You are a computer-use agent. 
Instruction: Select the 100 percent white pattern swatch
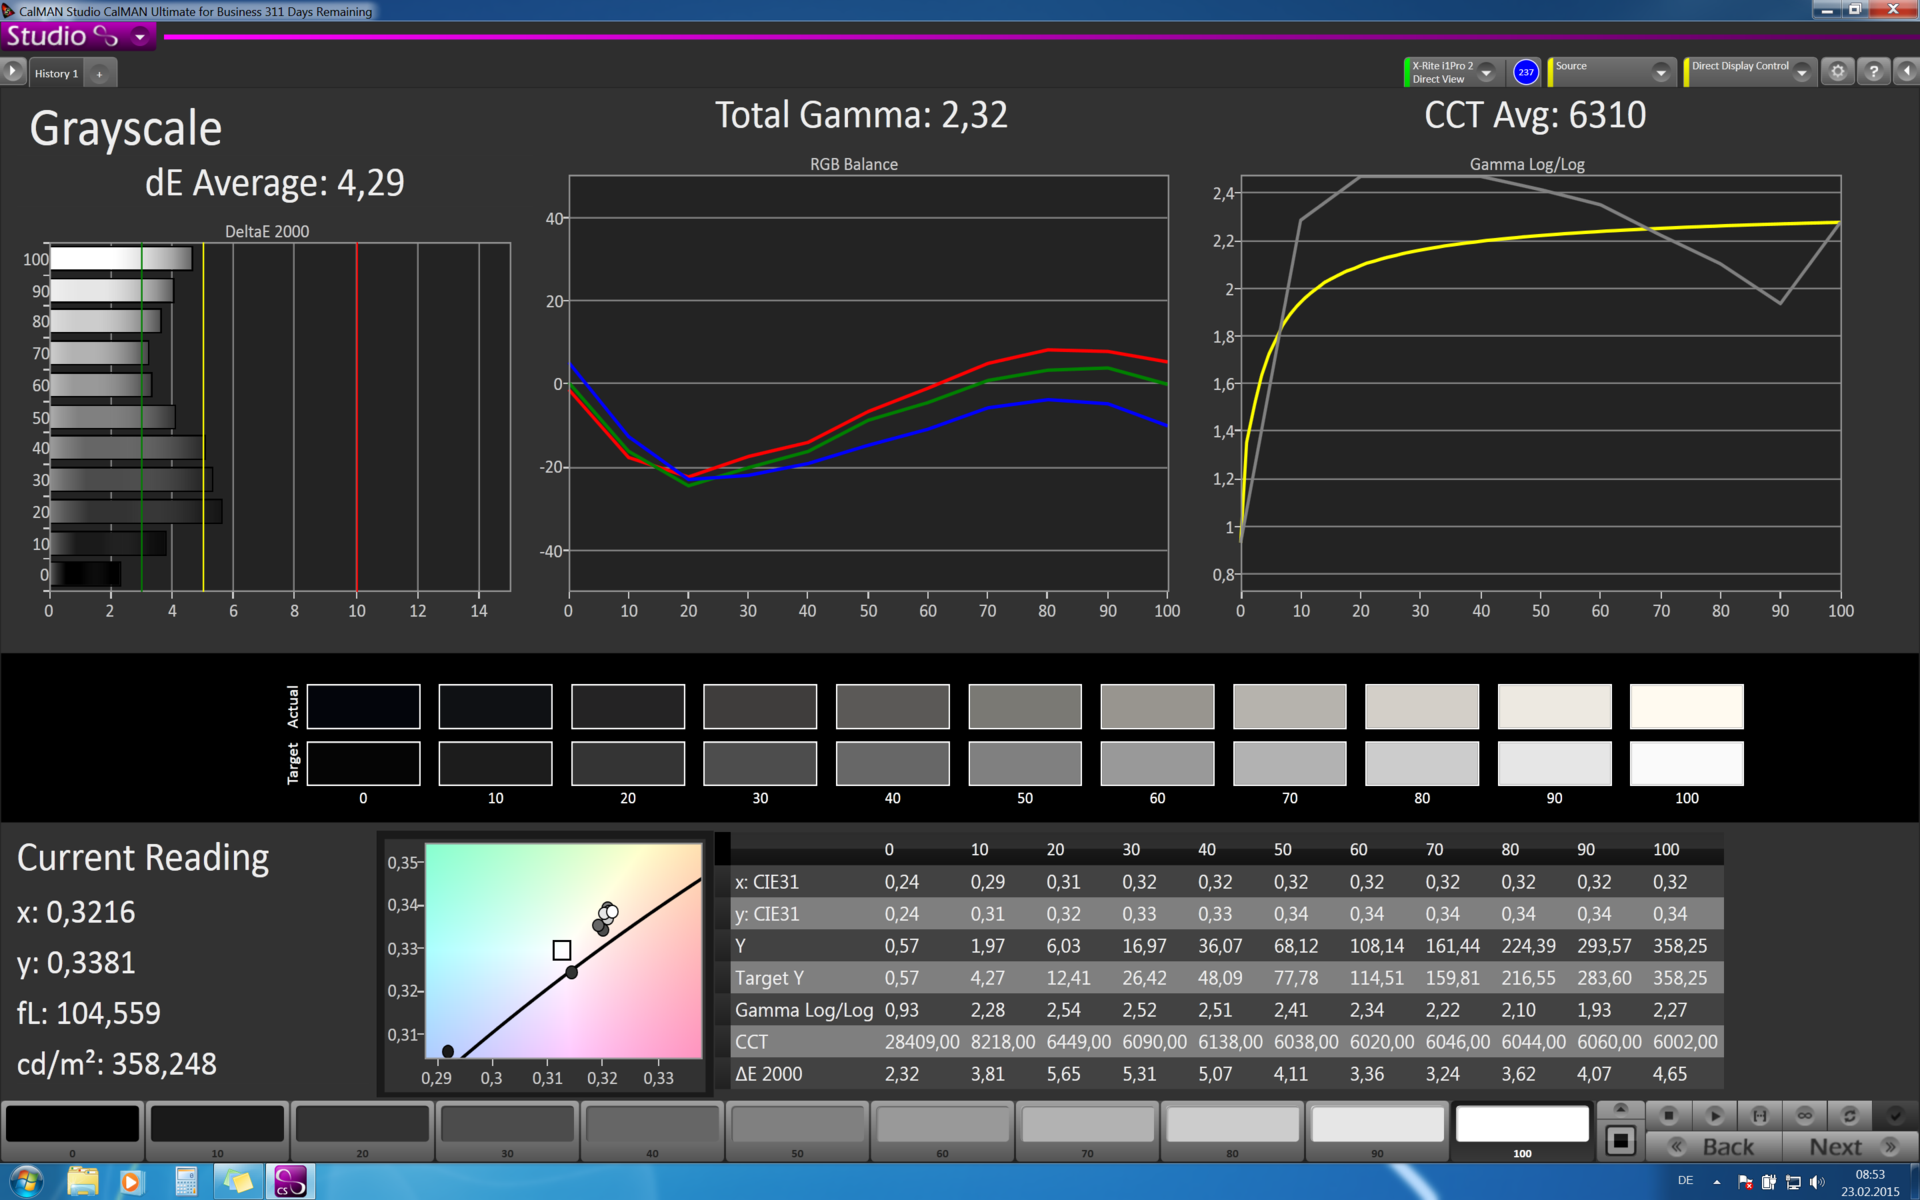1522,1124
